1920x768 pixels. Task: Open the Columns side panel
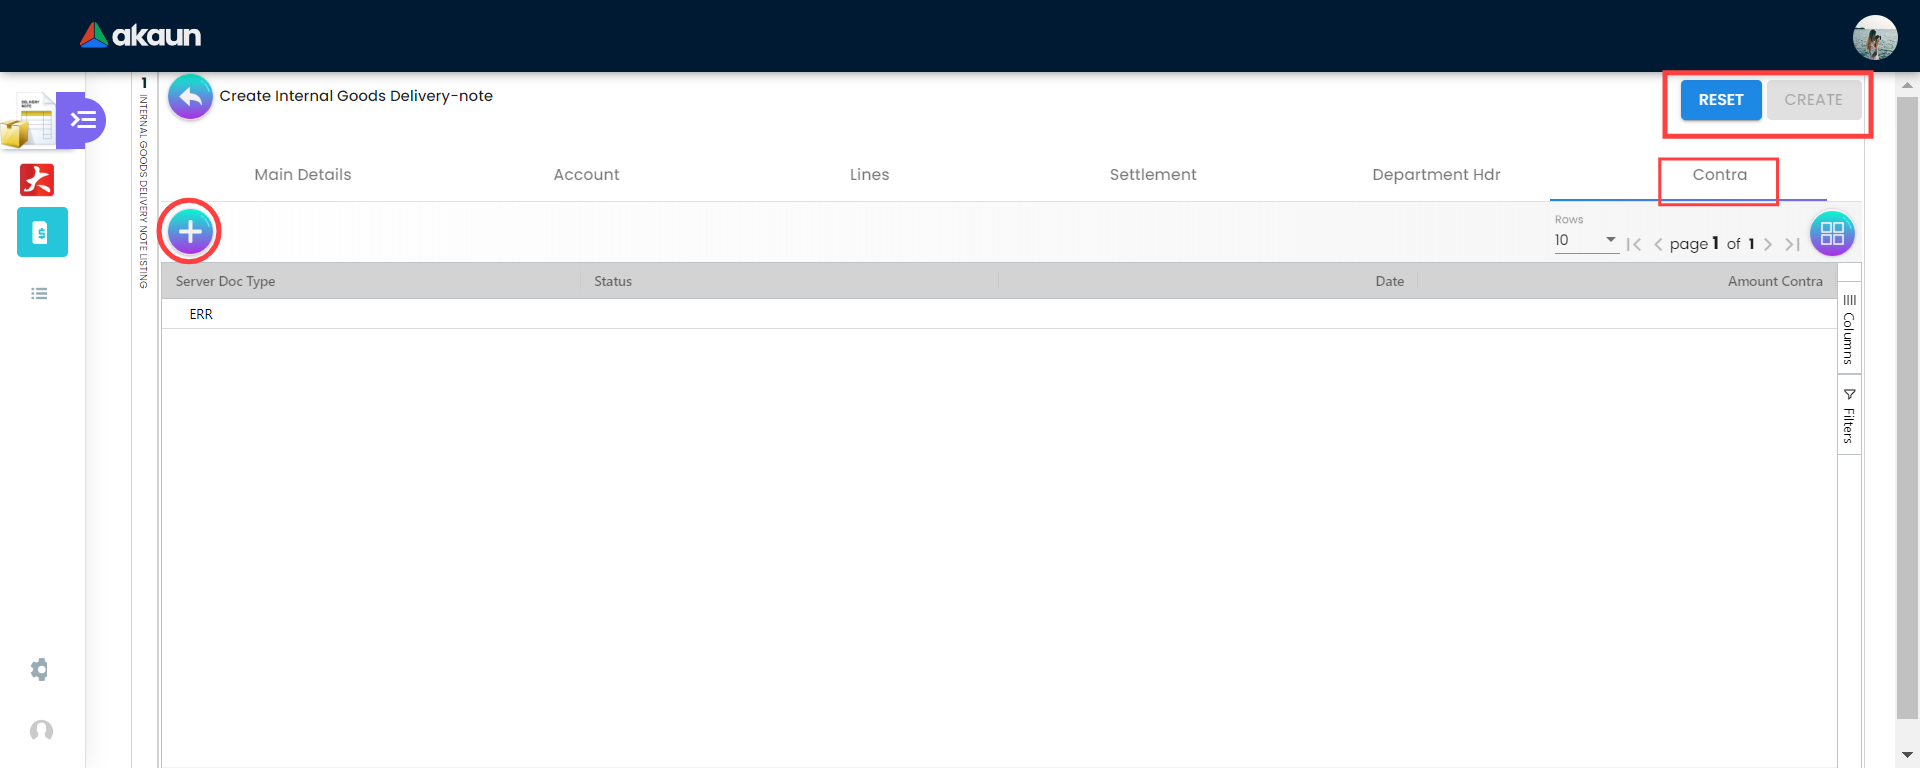(1849, 329)
